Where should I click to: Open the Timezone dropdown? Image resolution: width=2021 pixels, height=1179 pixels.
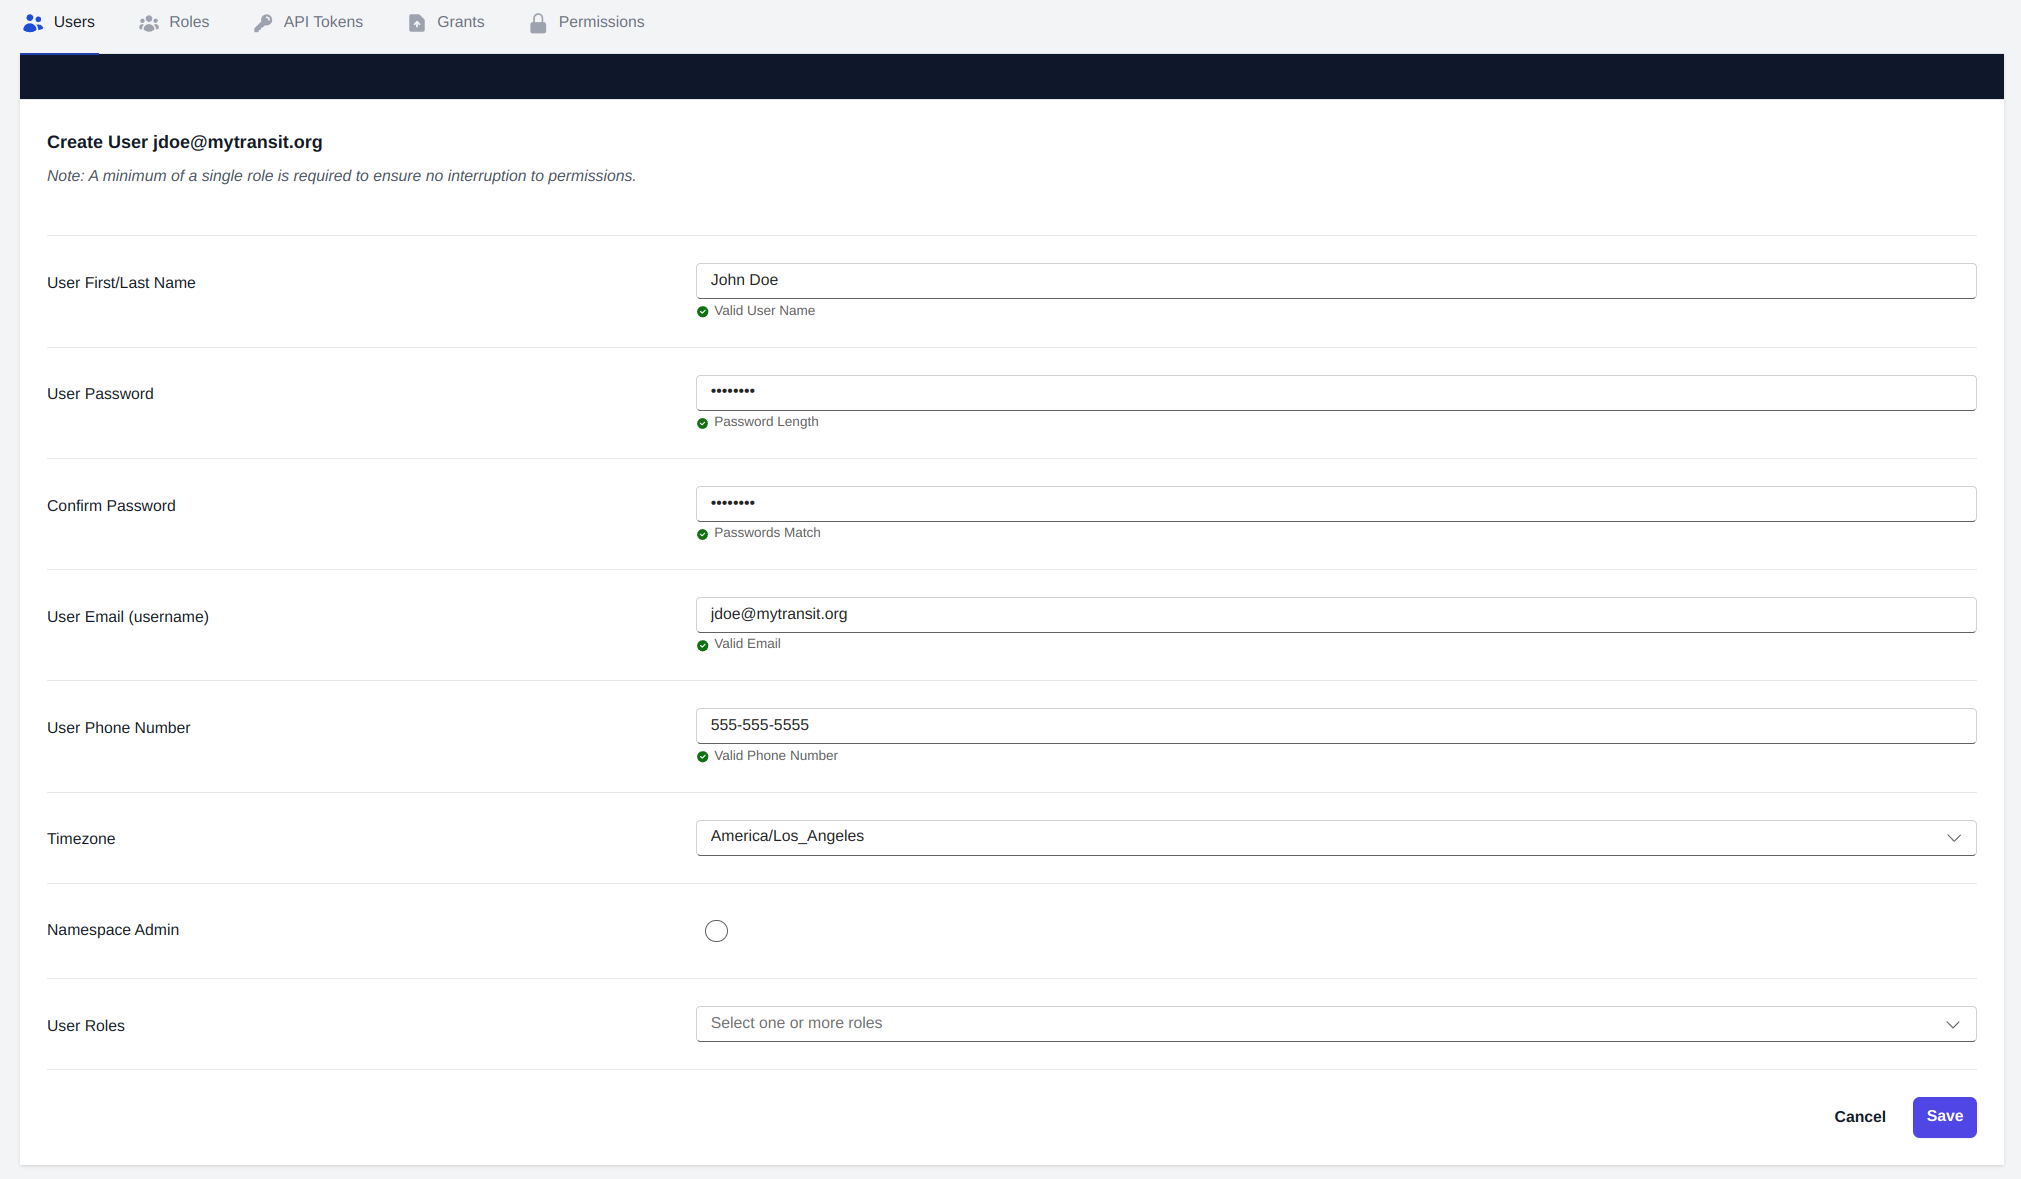point(1335,837)
